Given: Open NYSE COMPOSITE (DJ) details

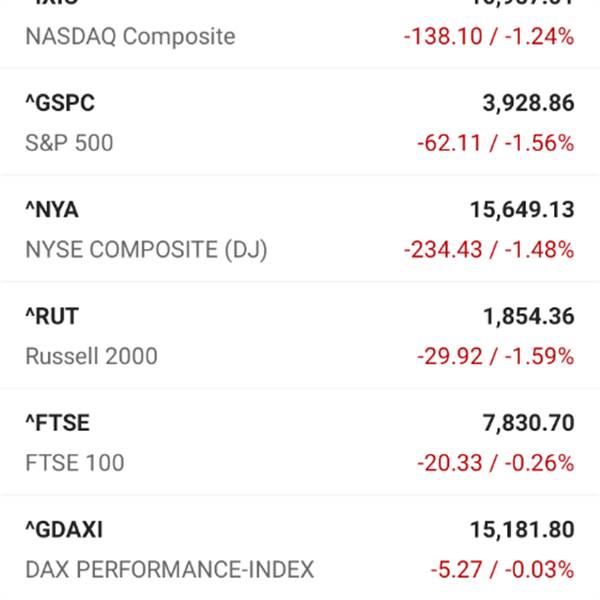Looking at the screenshot, I should (146, 250).
